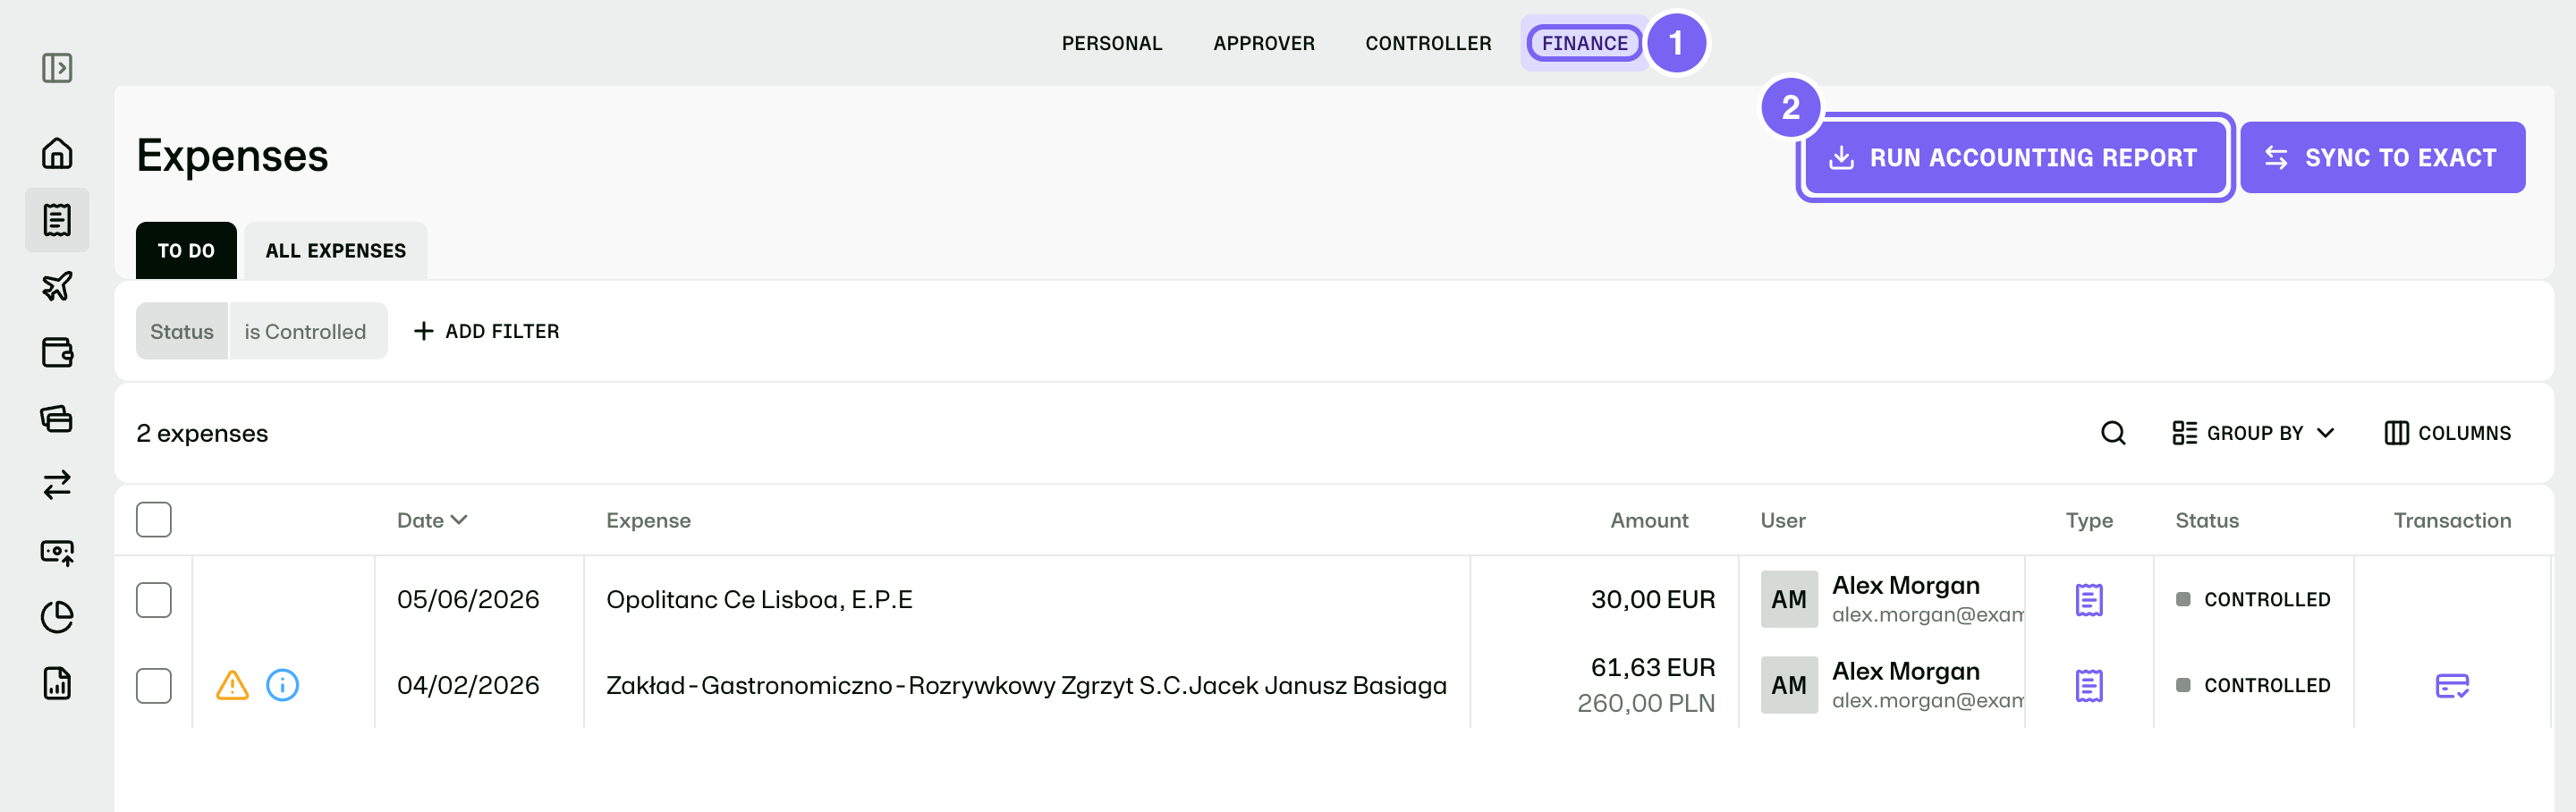Open the reimbursement cash icon in sidebar
Image resolution: width=2576 pixels, height=812 pixels.
point(57,551)
